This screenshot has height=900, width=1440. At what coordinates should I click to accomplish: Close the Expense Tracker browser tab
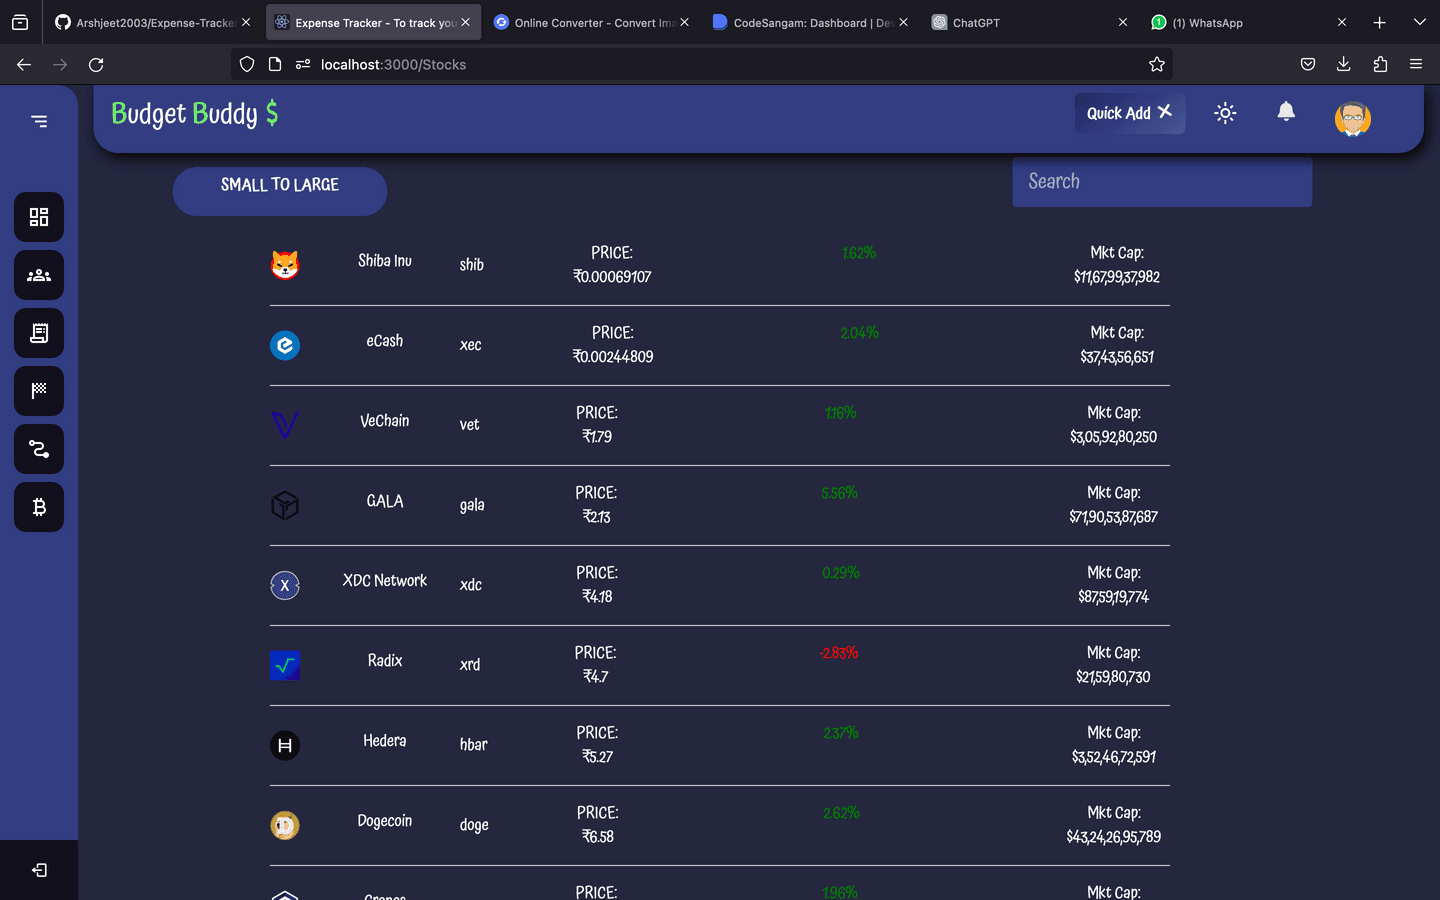click(x=466, y=22)
